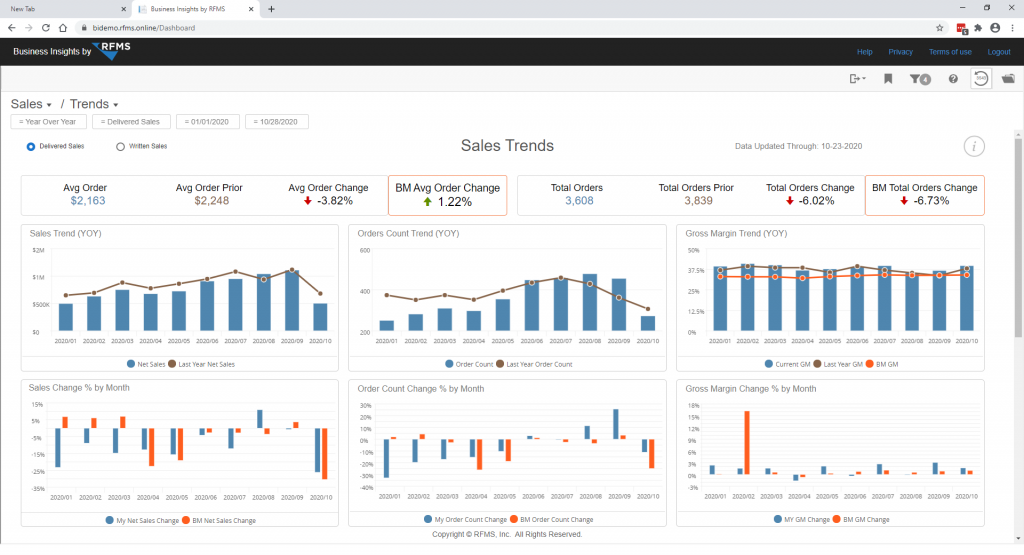Viewport: 1024px width, 555px height.
Task: Click the reset timer refresh icon
Action: pos(980,79)
